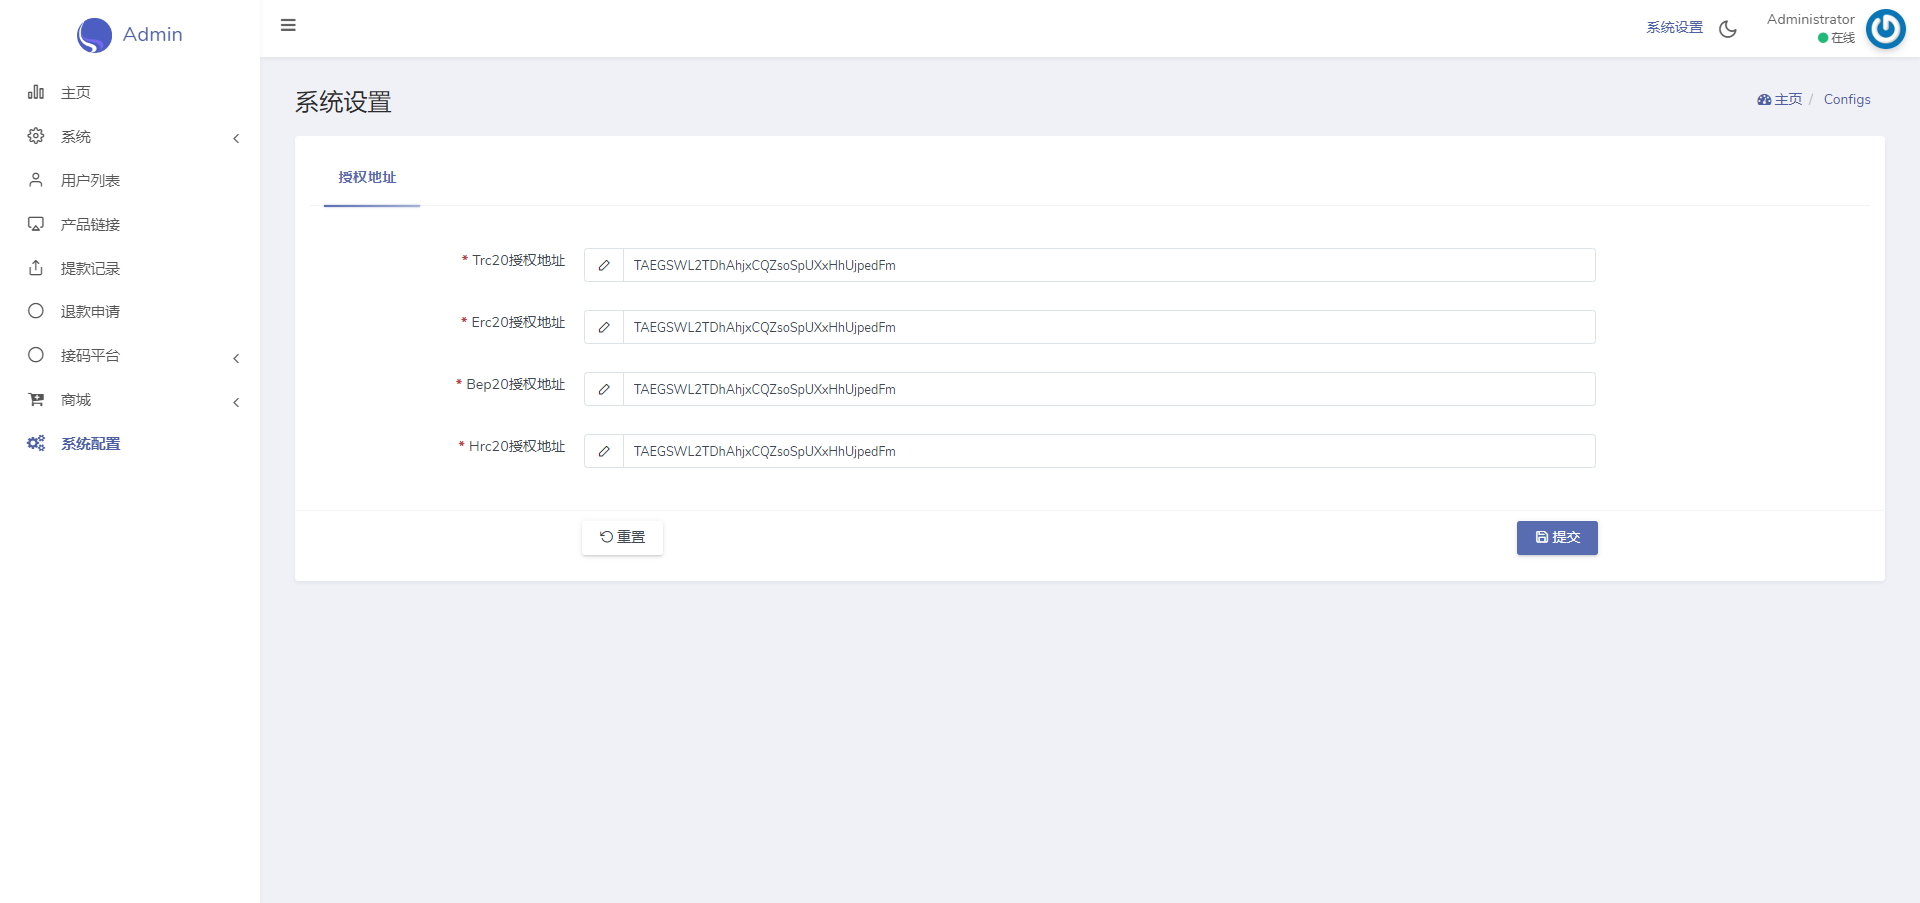Click the 系统设置 page heading
Image resolution: width=1920 pixels, height=903 pixels.
coord(343,102)
